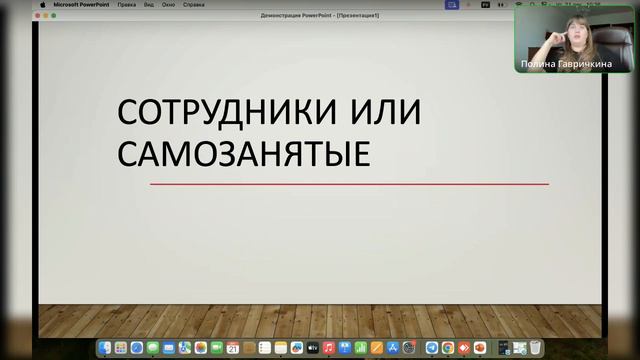This screenshot has height=360, width=640.
Task: Open Calendar showing 21 in the dock
Action: click(233, 348)
